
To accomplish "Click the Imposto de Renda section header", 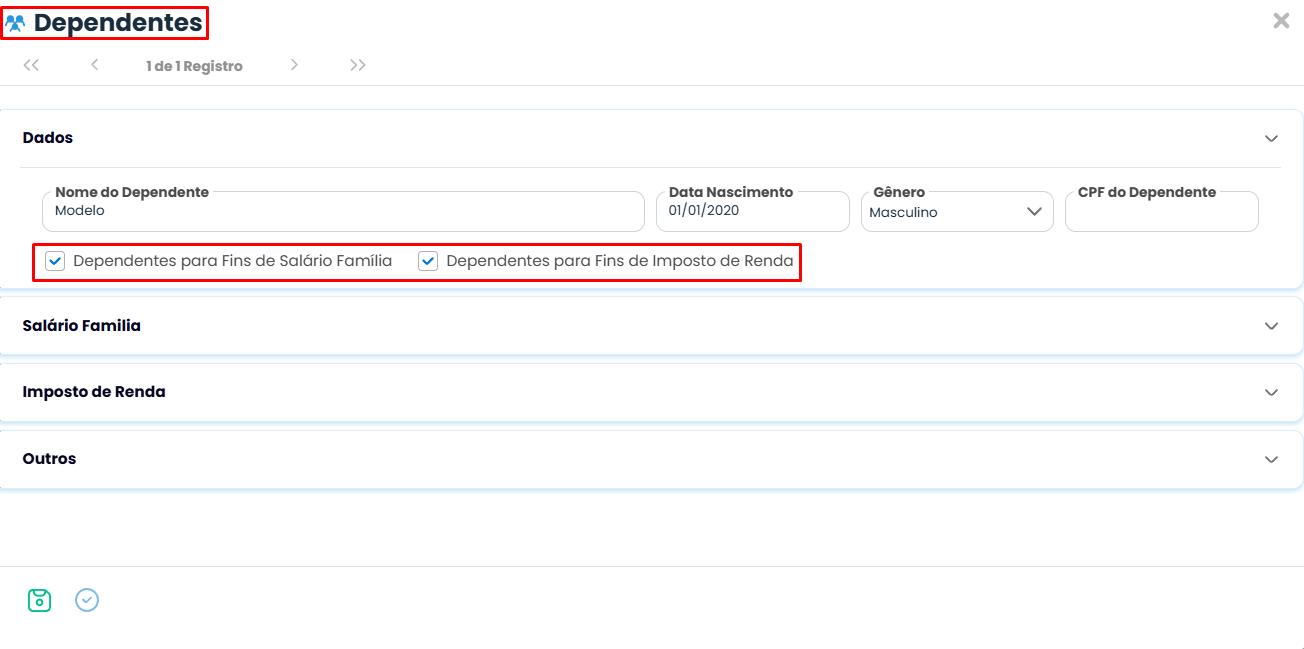I will 651,392.
